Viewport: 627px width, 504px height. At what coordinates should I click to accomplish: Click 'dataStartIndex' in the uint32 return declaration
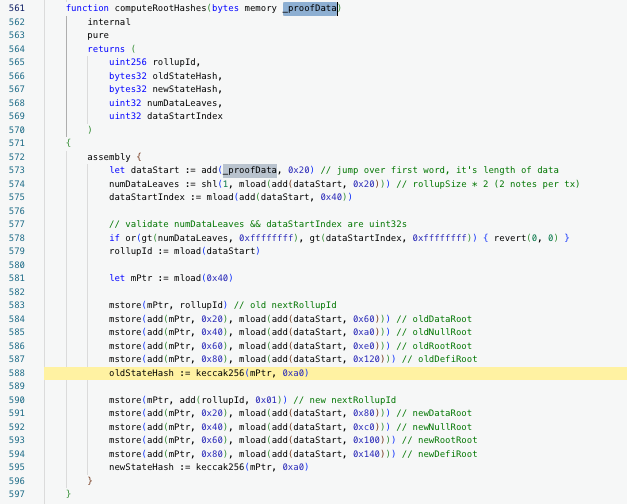point(185,116)
